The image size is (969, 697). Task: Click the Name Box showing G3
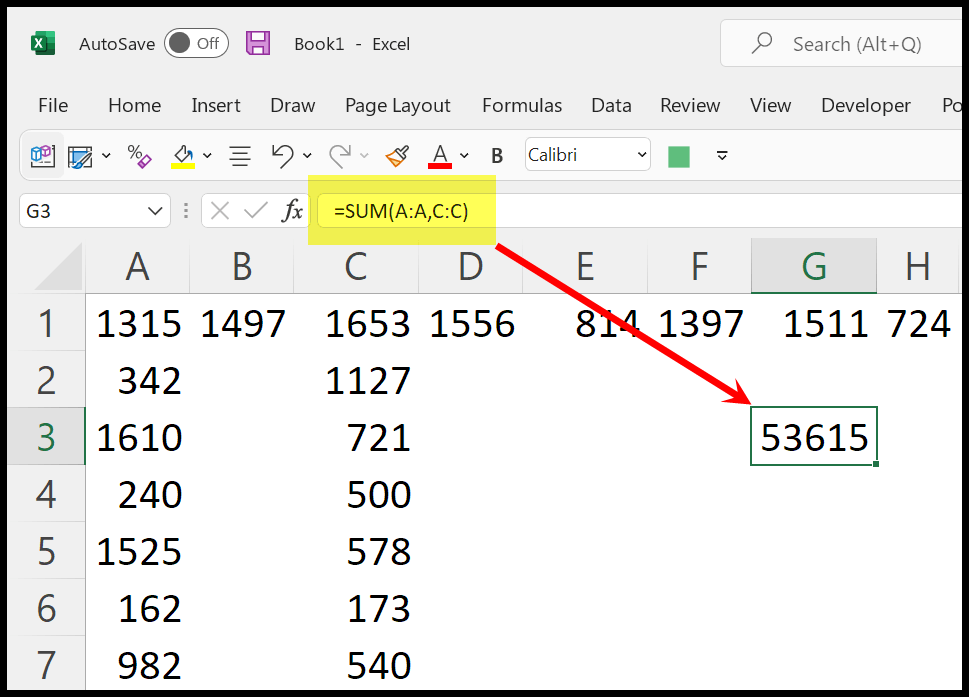point(95,211)
